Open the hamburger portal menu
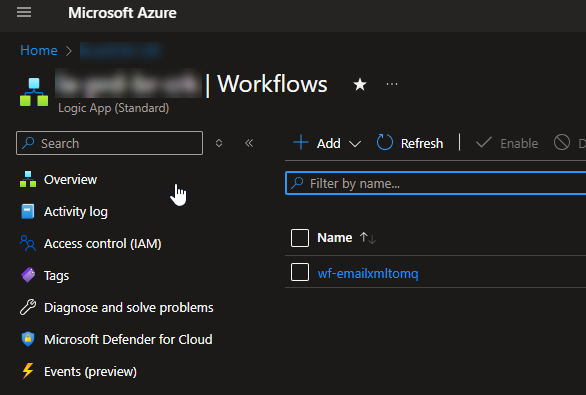This screenshot has width=586, height=395. pos(24,12)
